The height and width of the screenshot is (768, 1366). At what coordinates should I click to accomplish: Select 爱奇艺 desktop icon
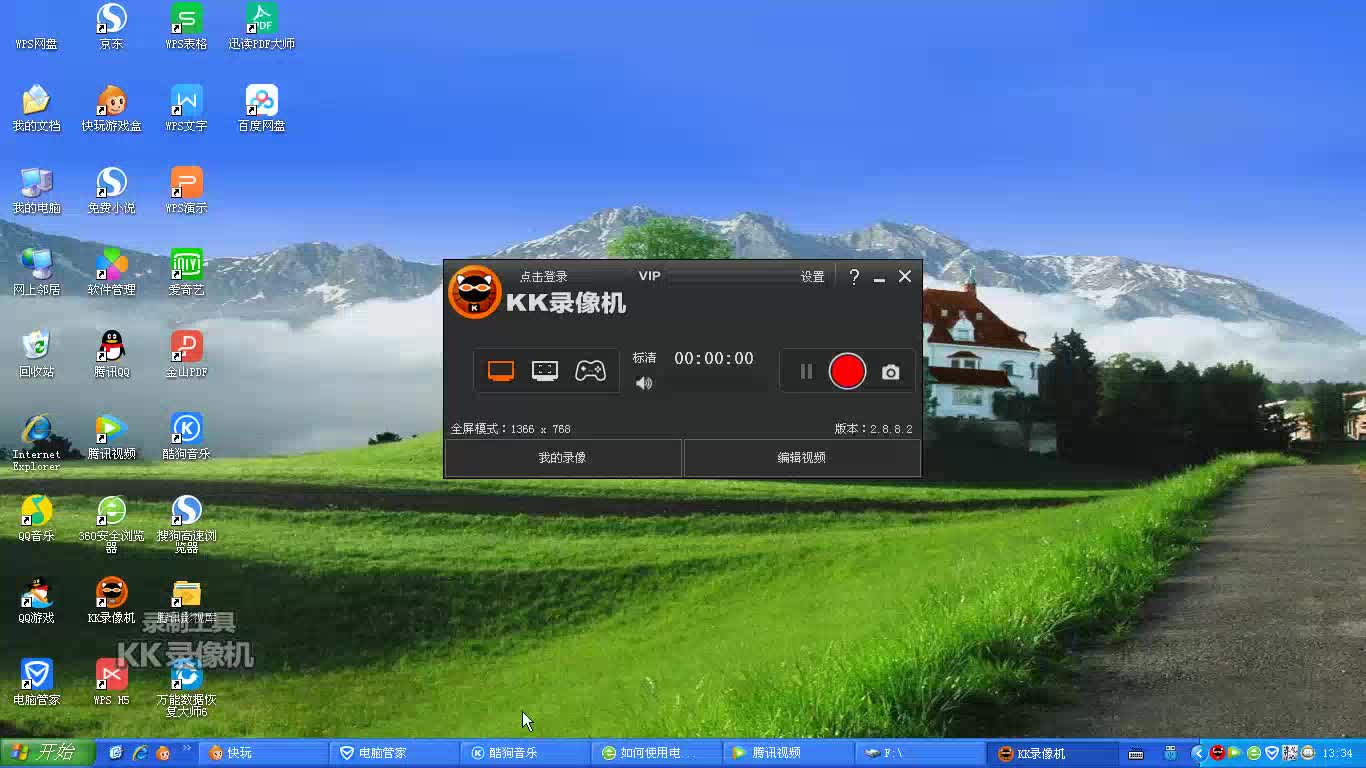(186, 273)
